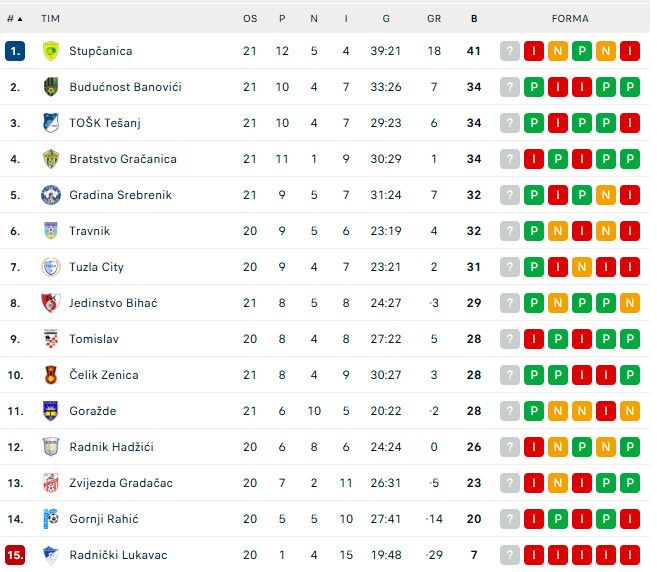Screen dimensions: 657x572
Task: Click Gornji Rahić's first red I form badge
Action: [x=558, y=519]
